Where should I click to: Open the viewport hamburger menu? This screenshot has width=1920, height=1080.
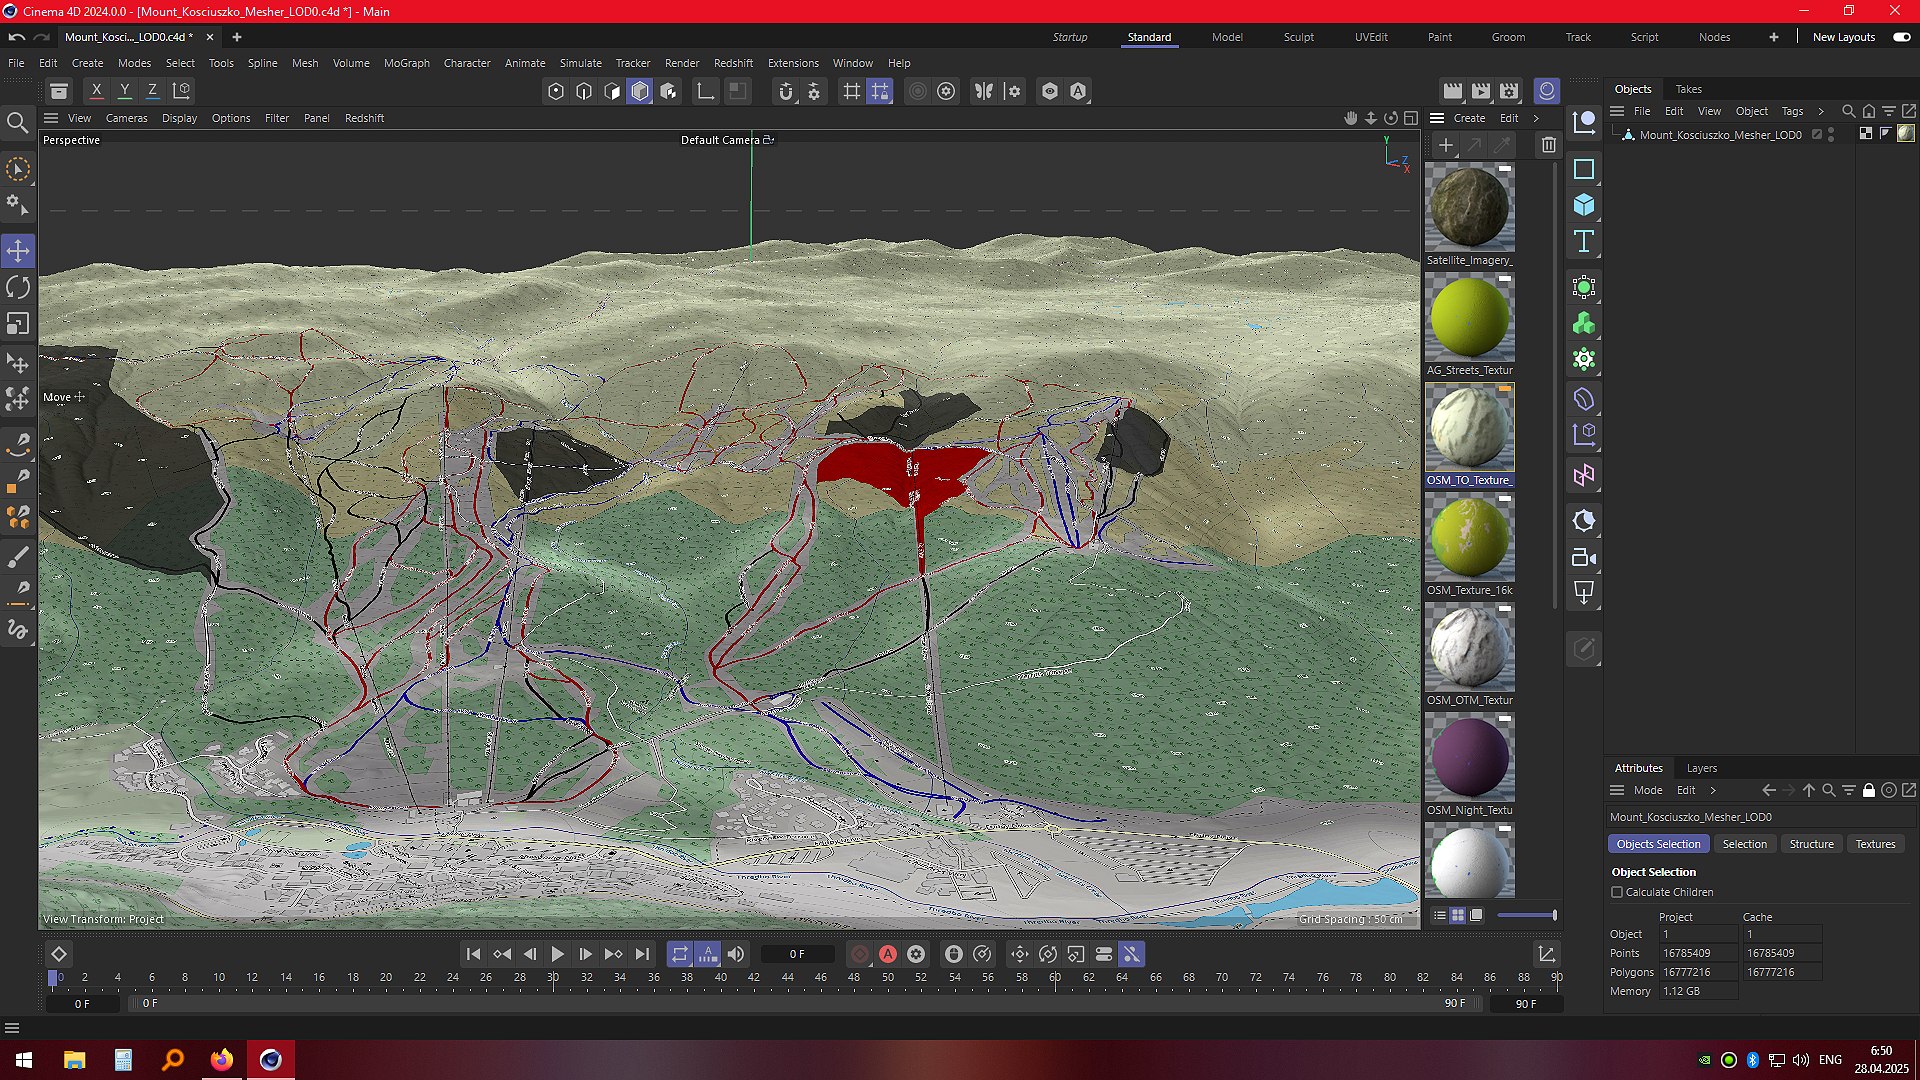pos(51,118)
